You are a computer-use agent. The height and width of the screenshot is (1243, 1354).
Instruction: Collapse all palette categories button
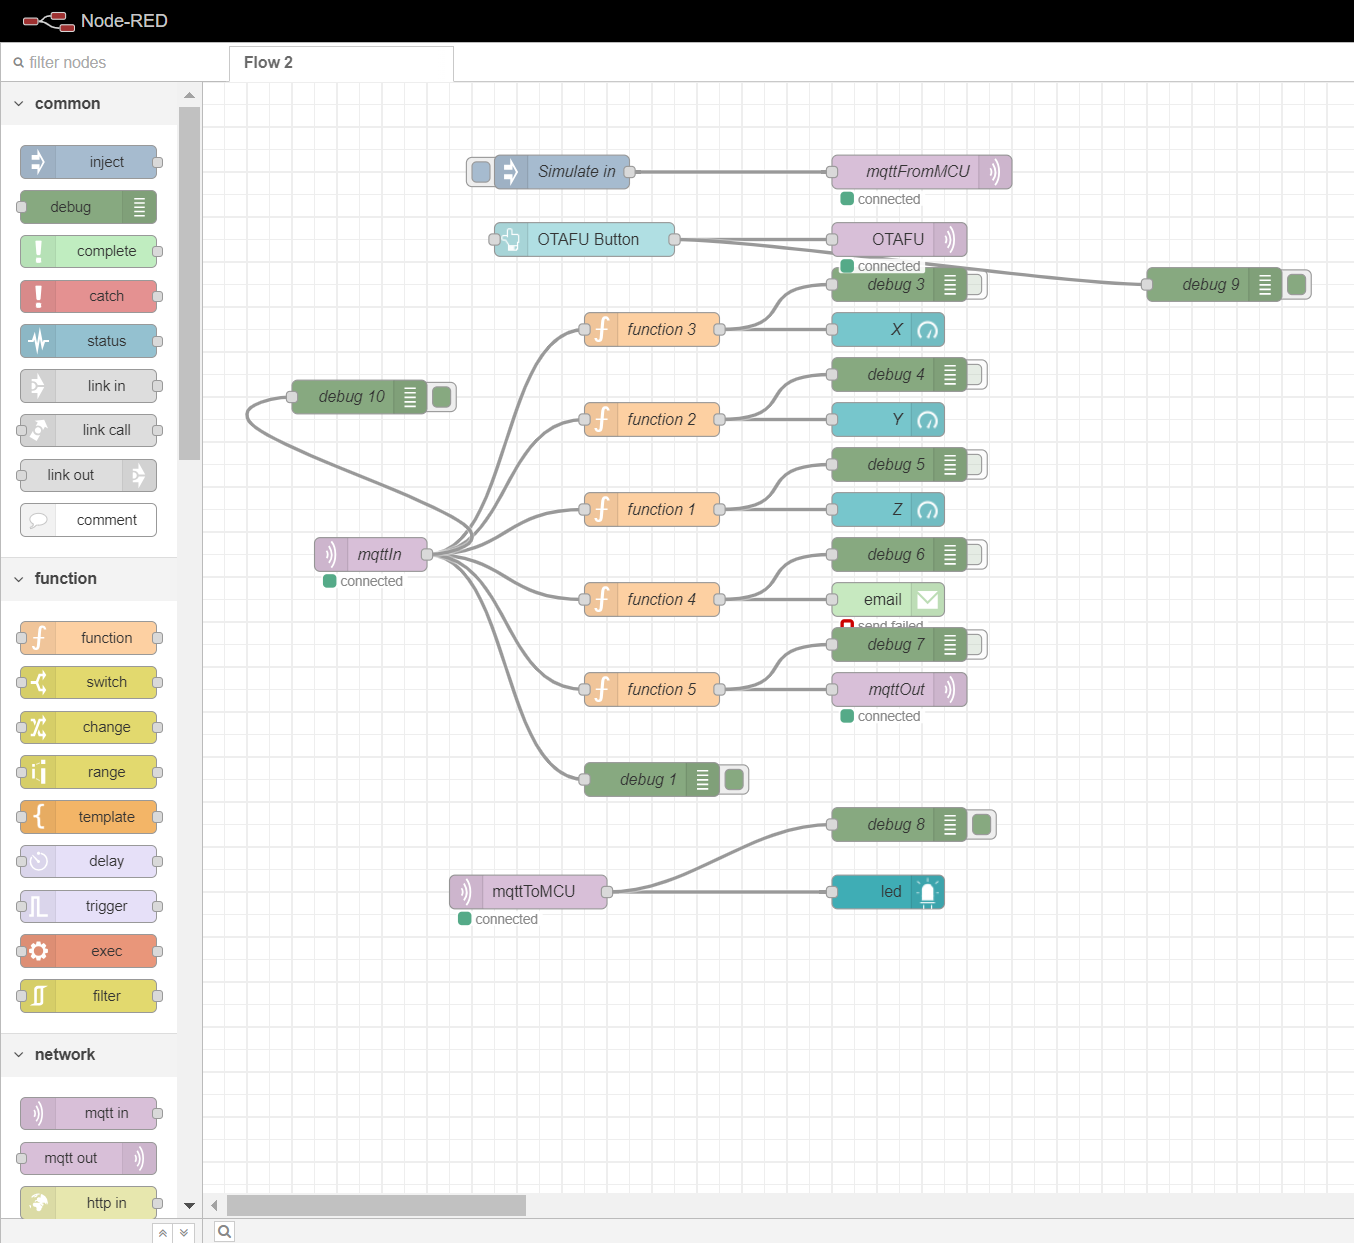pos(163,1233)
